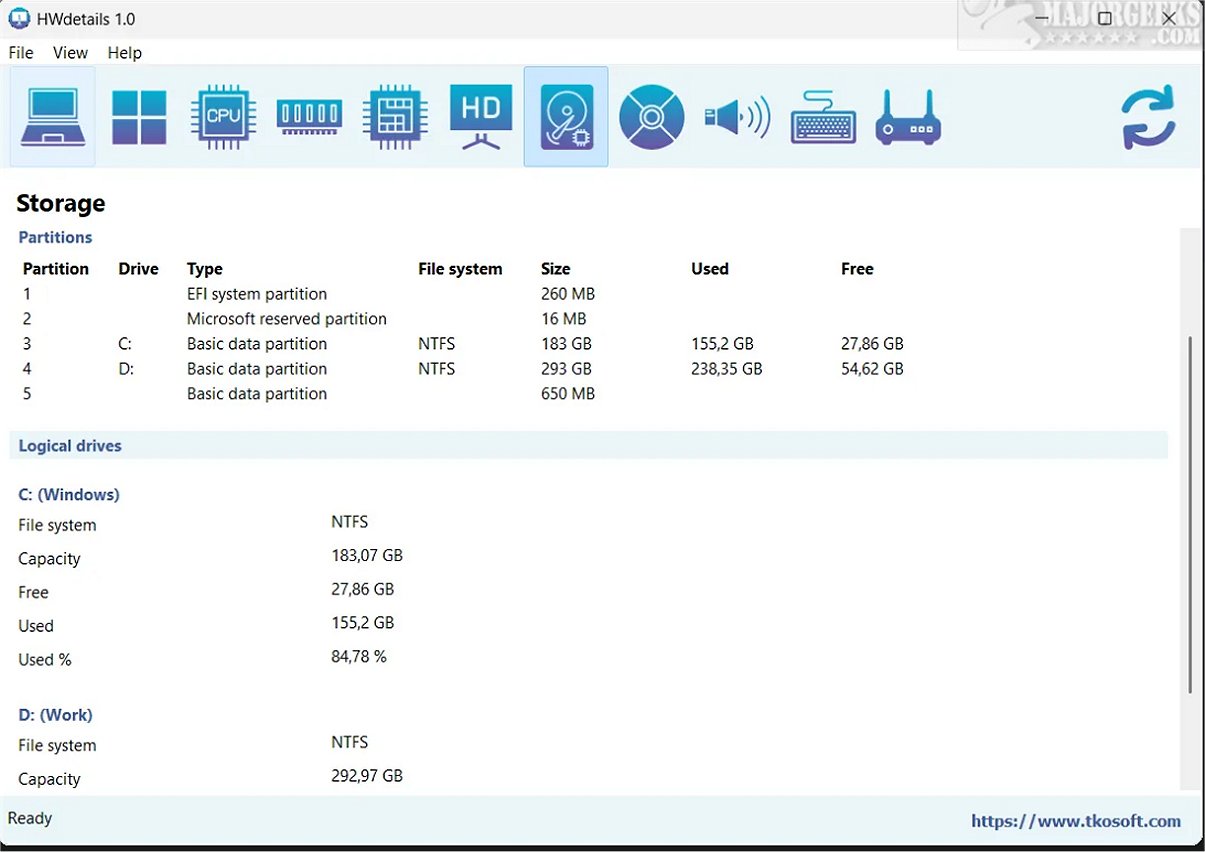Open the optical disc drive icon

tap(652, 117)
